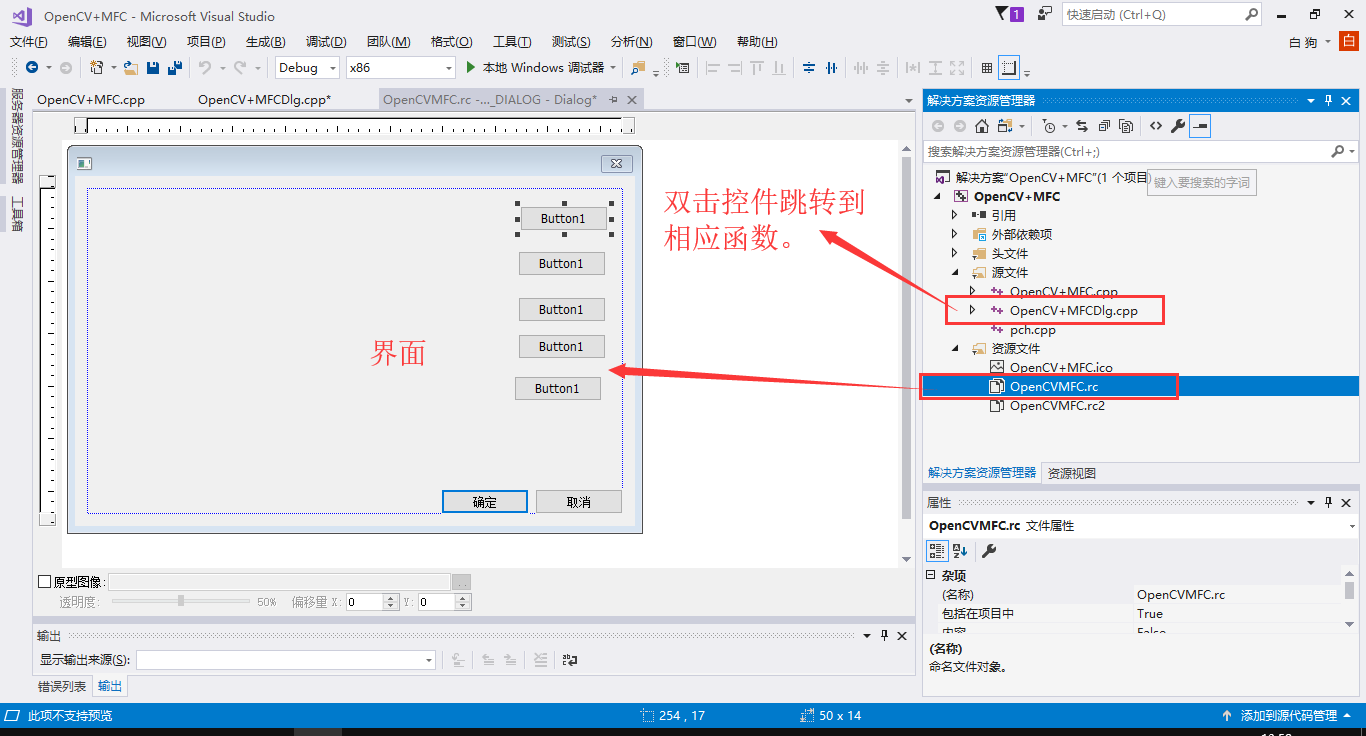Viewport: 1366px width, 736px height.
Task: Collapse the OpenCV+MFC project node
Action: coord(938,196)
